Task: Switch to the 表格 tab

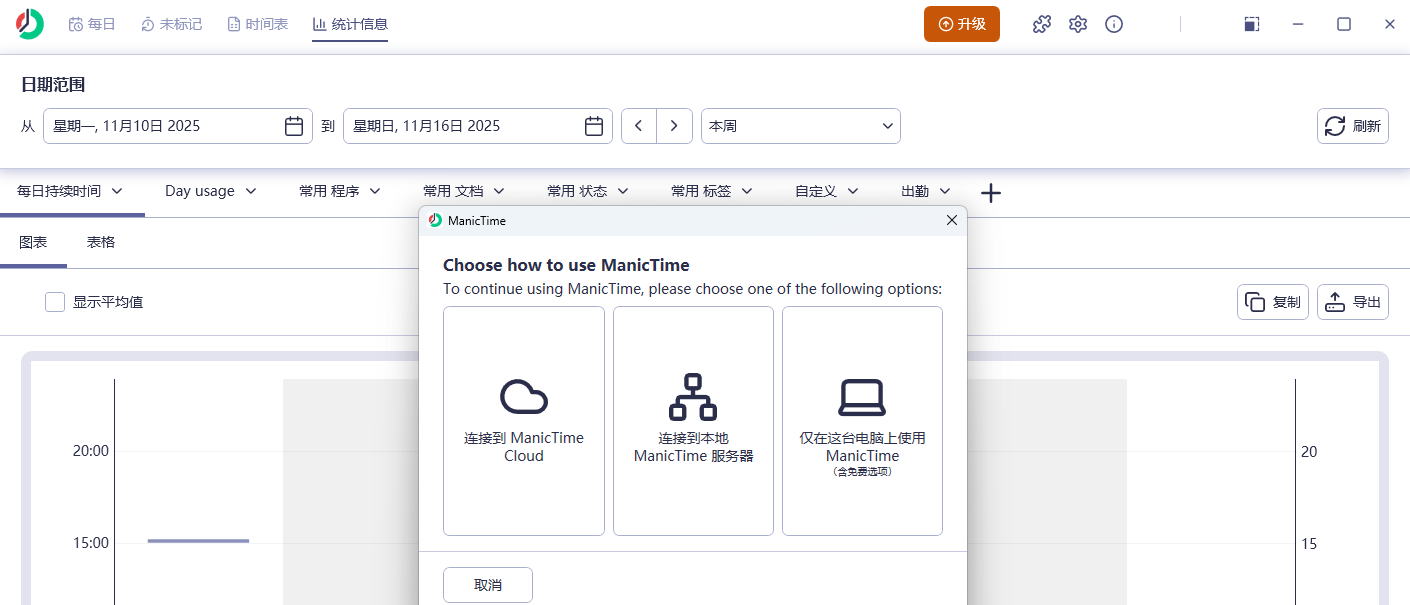Action: click(x=100, y=241)
